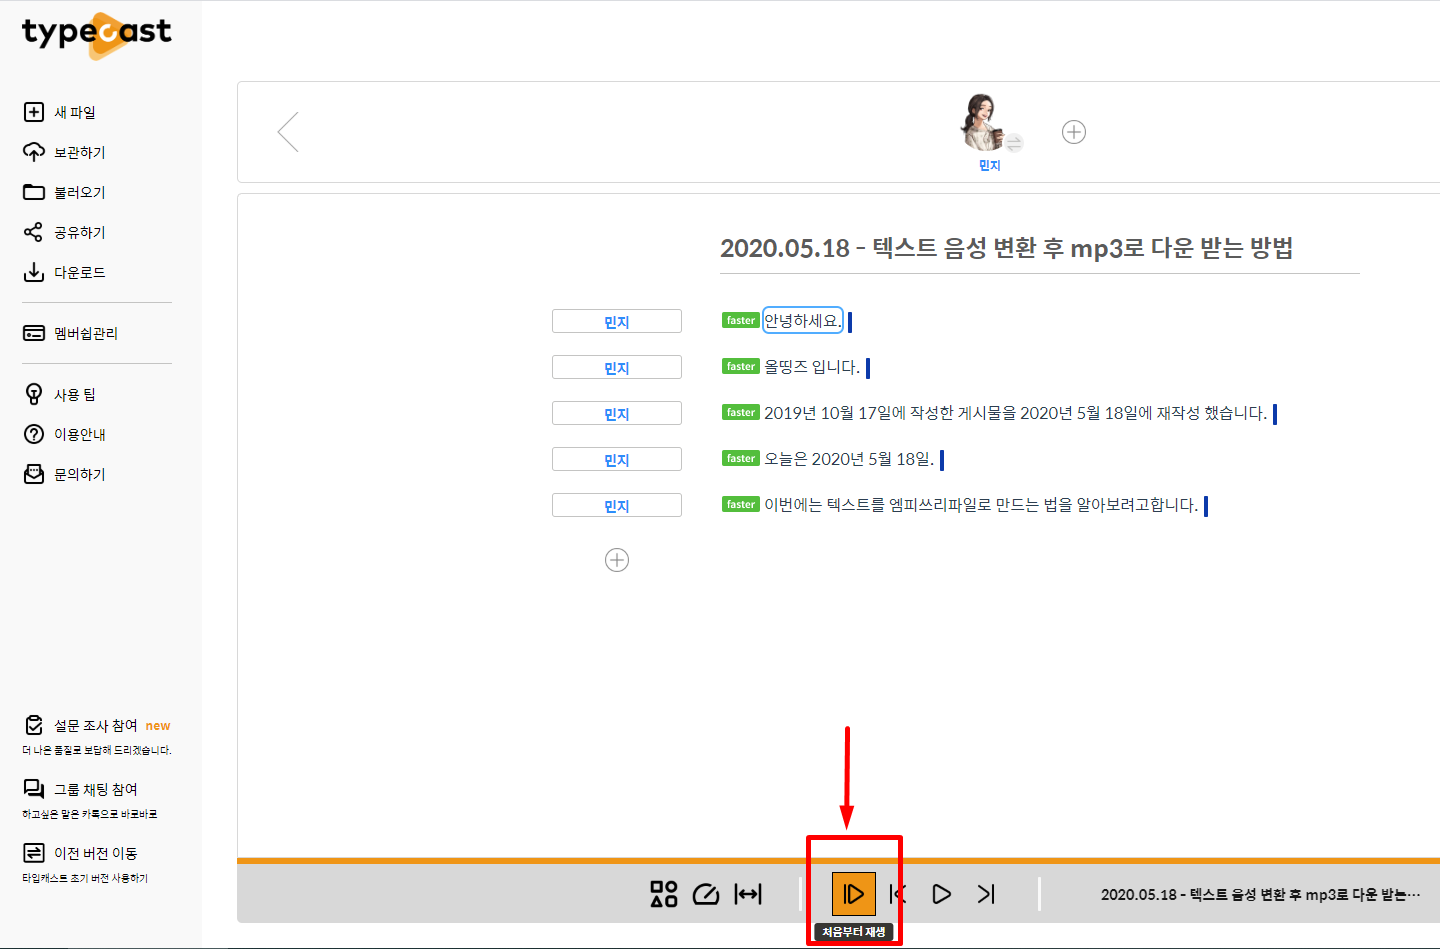
Task: Click the 올띵즈 입니다. sentence text
Action: (812, 367)
